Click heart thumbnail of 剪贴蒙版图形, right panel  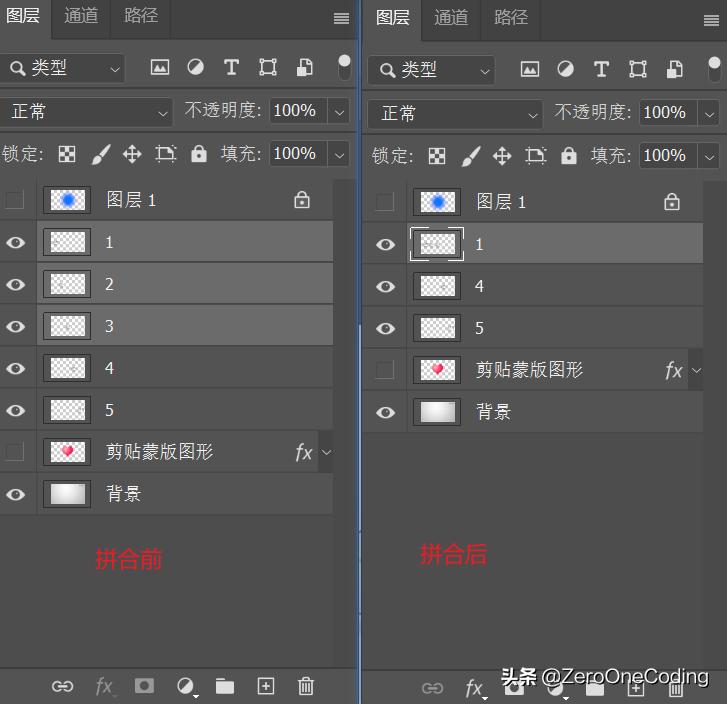coord(437,370)
